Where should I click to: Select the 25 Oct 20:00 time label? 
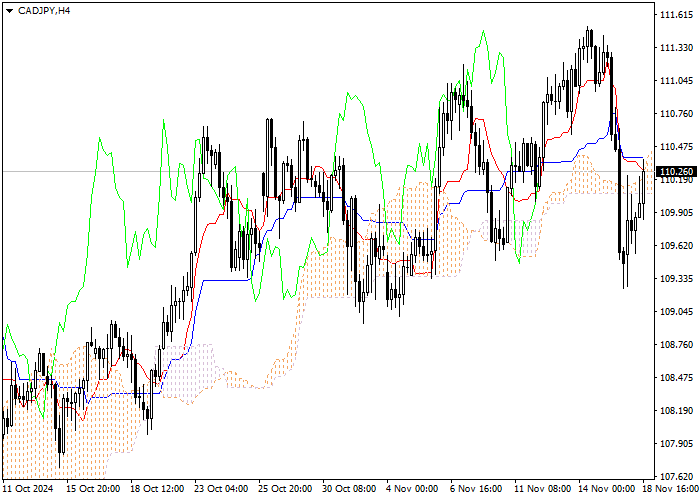coord(285,489)
